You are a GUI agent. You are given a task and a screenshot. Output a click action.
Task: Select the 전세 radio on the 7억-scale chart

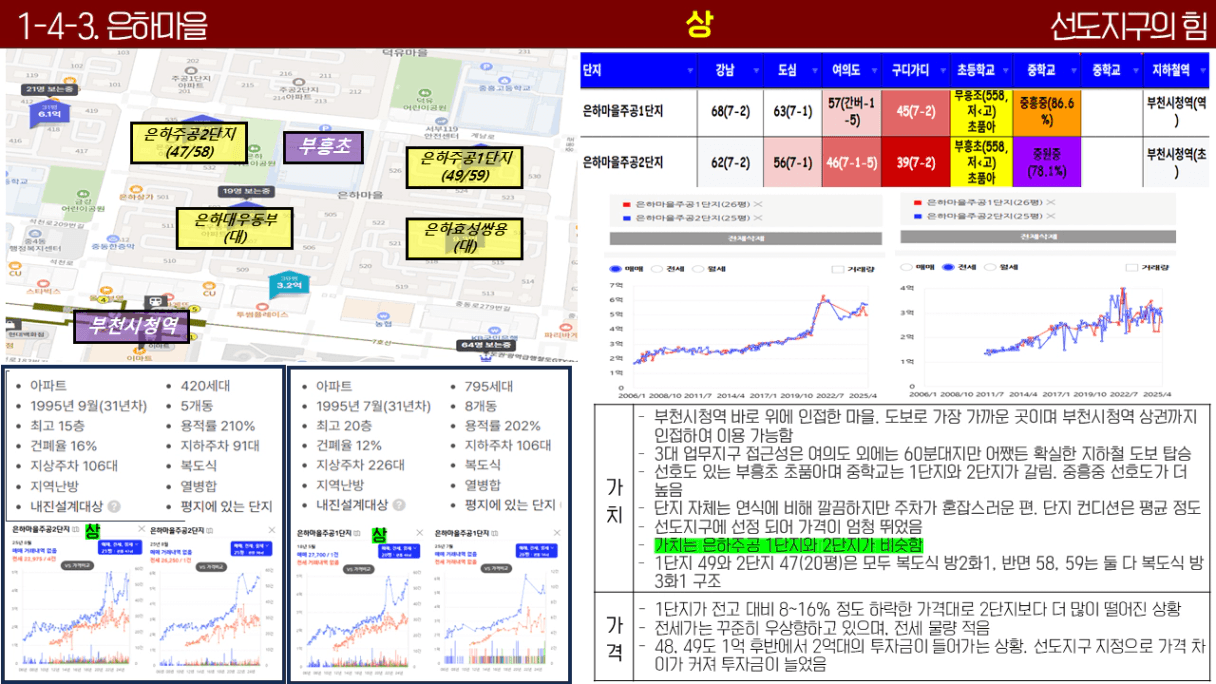656,268
